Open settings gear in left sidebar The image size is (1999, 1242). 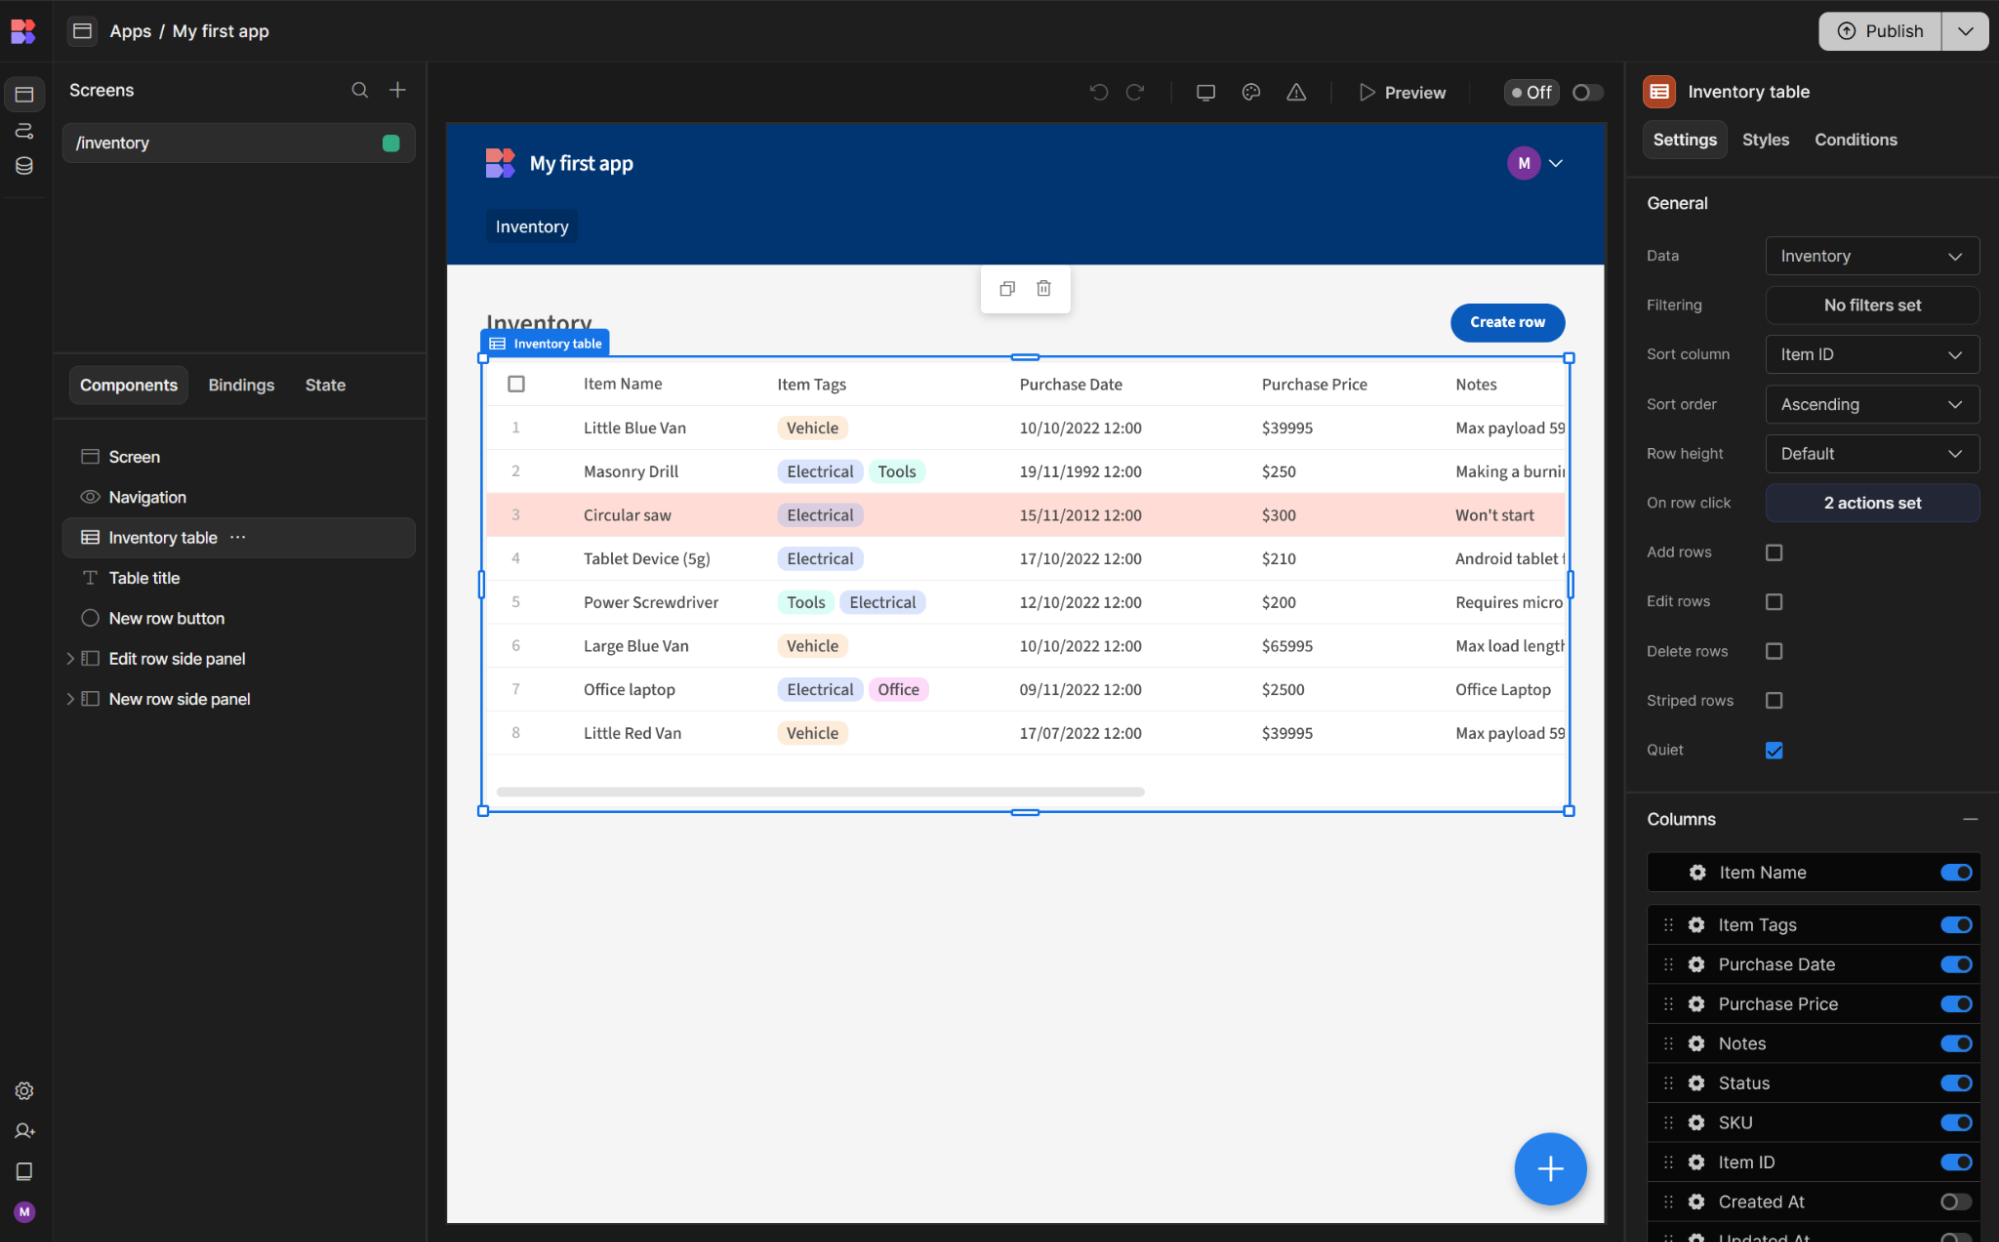tap(24, 1091)
